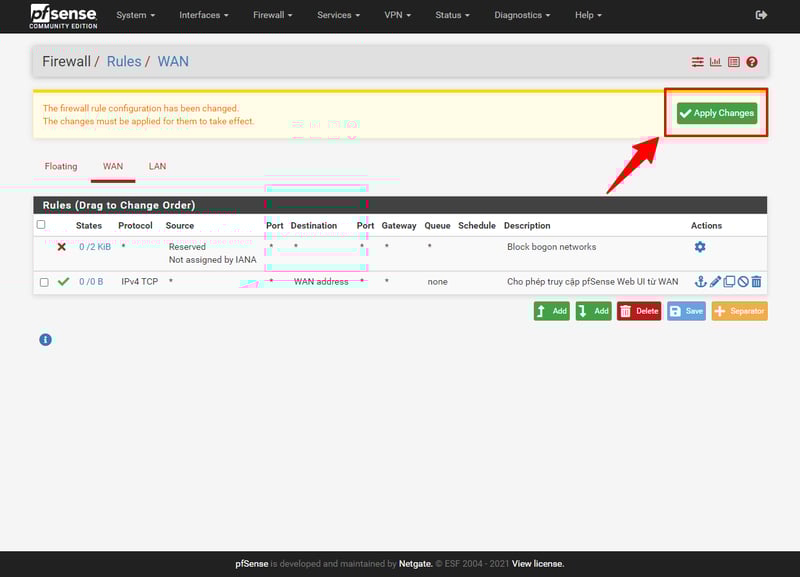The width and height of the screenshot is (800, 577).
Task: Select the LAN rules tab
Action: click(x=156, y=166)
